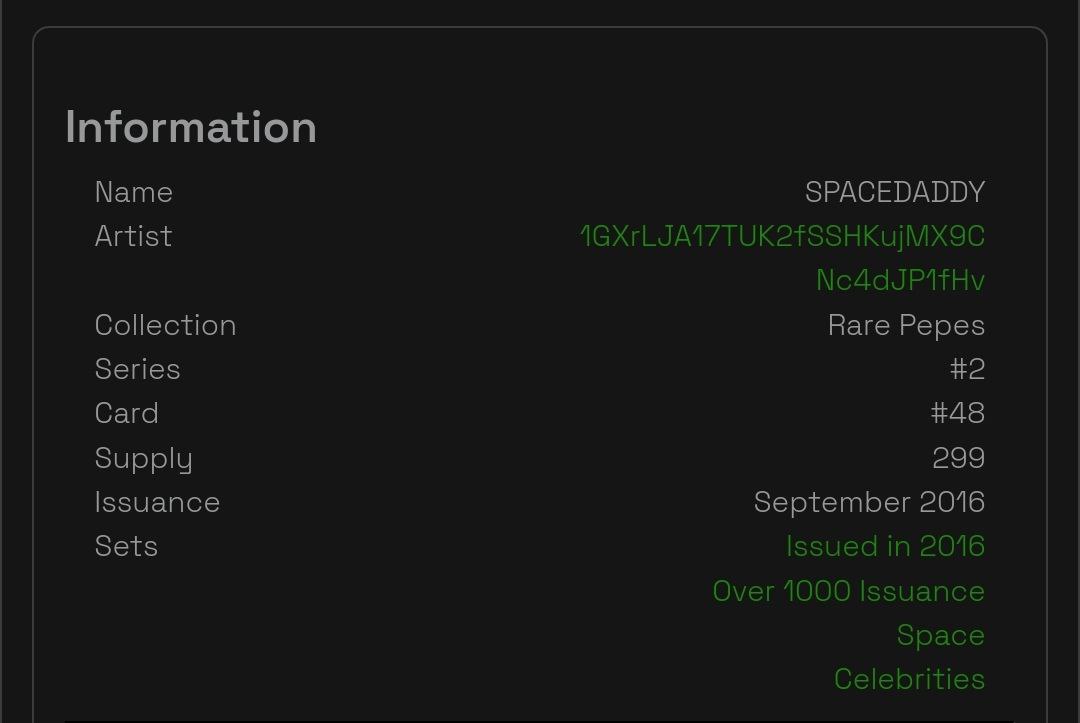Click the Name field label
Screen dimensions: 1080x723
[x=134, y=192]
